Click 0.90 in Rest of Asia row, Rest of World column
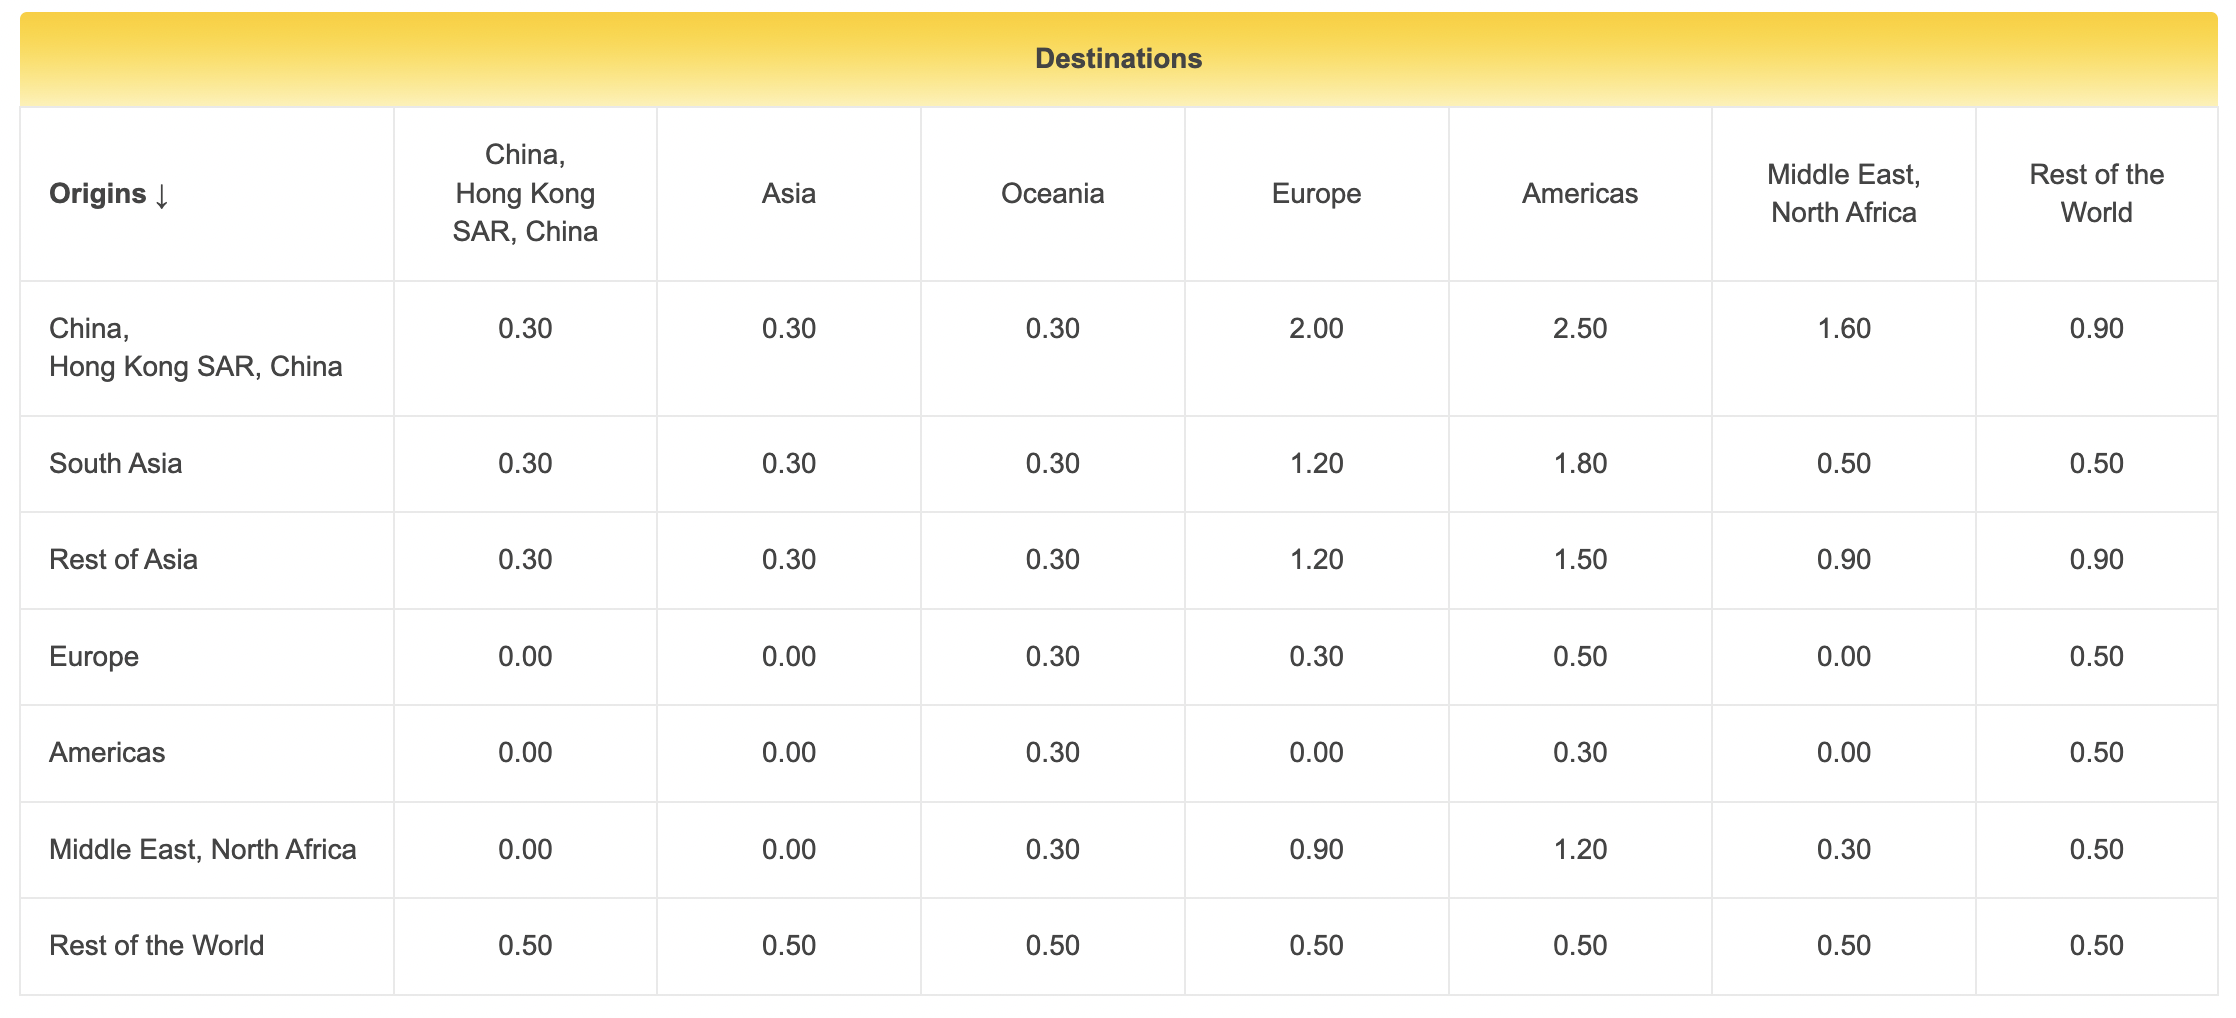Viewport: 2236px width, 1018px height. [x=2096, y=559]
